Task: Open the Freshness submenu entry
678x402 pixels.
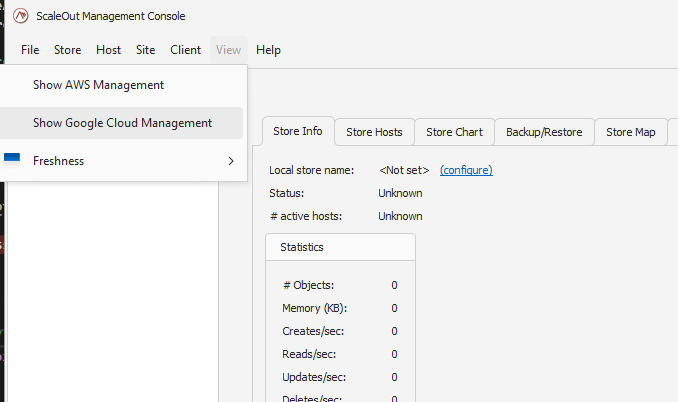Action: [x=122, y=161]
